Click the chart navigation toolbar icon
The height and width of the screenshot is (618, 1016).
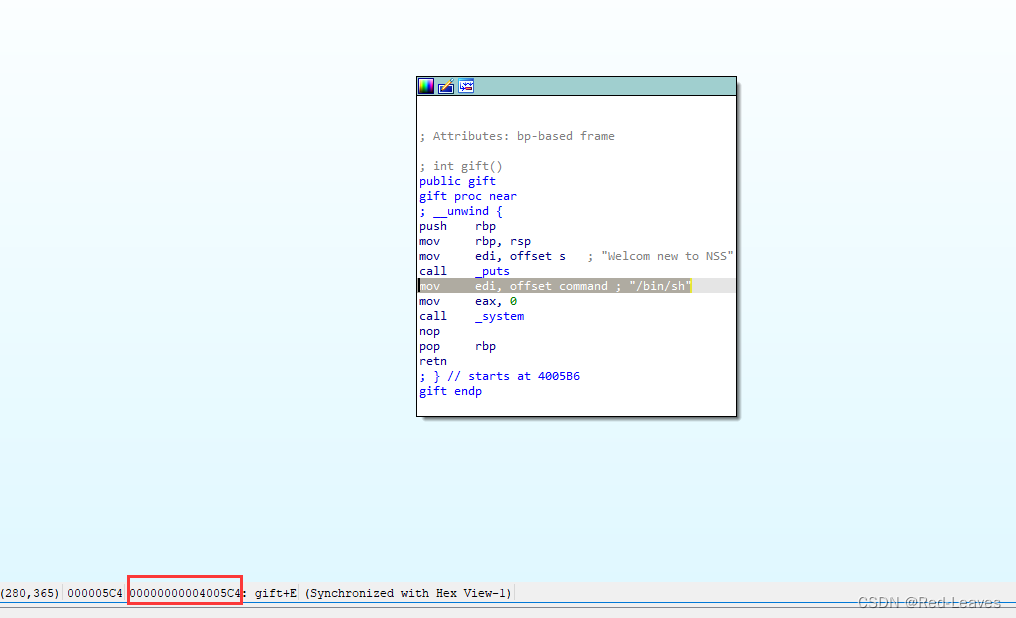[x=465, y=86]
